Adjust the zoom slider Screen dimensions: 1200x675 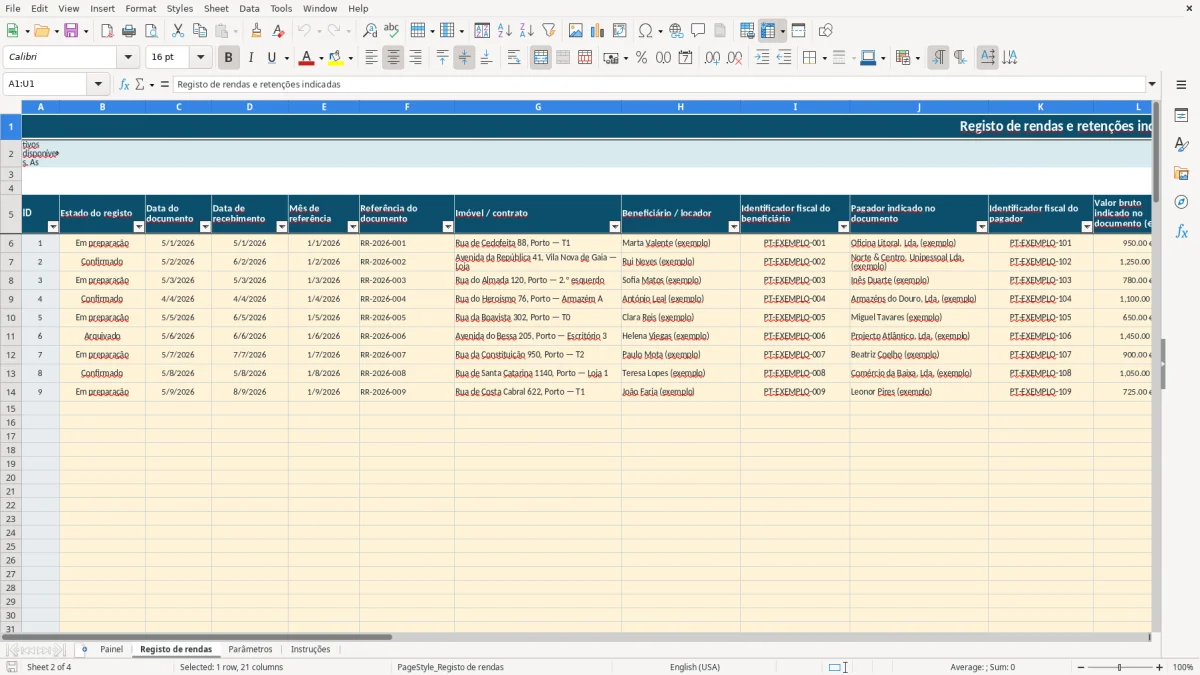tap(1120, 667)
